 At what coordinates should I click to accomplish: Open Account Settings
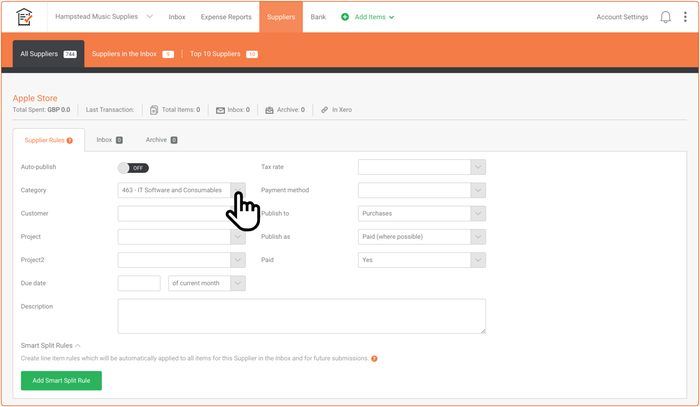tap(622, 17)
